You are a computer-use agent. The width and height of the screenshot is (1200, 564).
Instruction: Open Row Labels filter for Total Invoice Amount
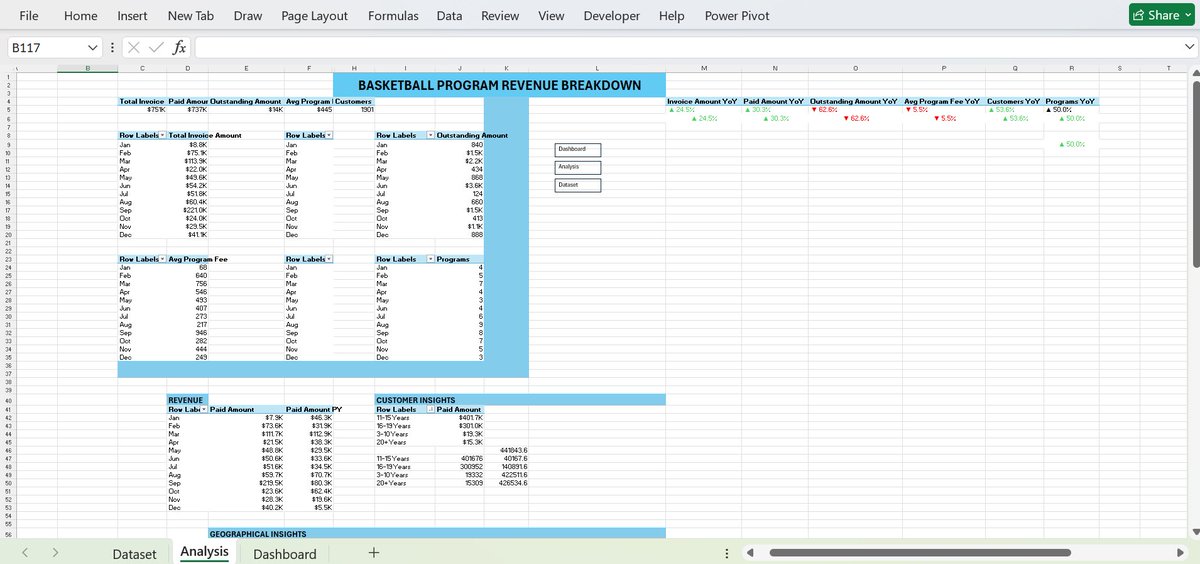coord(164,134)
